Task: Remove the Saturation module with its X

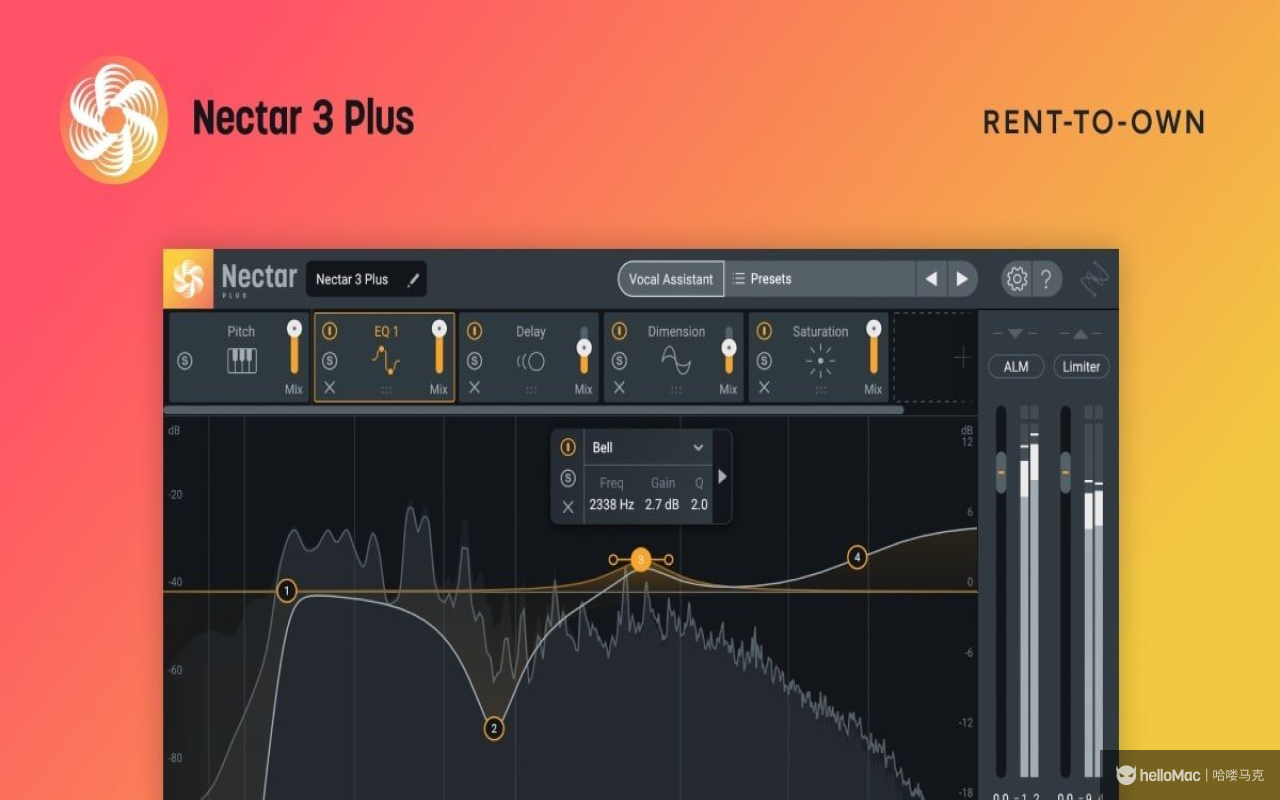Action: 764,388
